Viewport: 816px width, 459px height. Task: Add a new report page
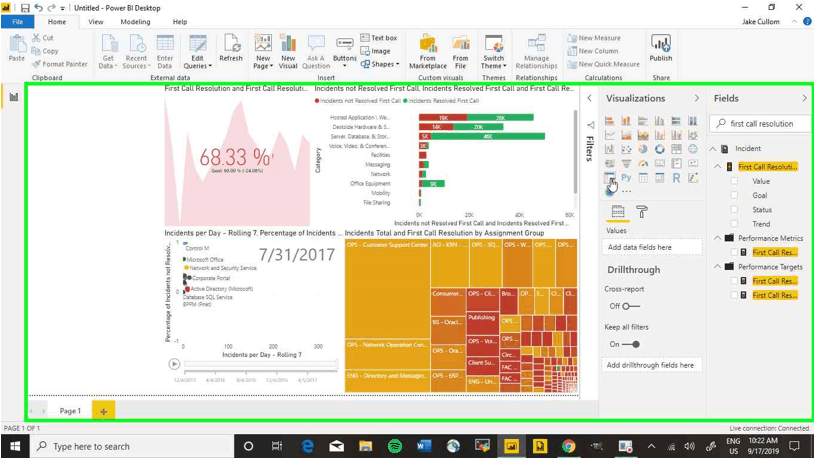click(104, 411)
